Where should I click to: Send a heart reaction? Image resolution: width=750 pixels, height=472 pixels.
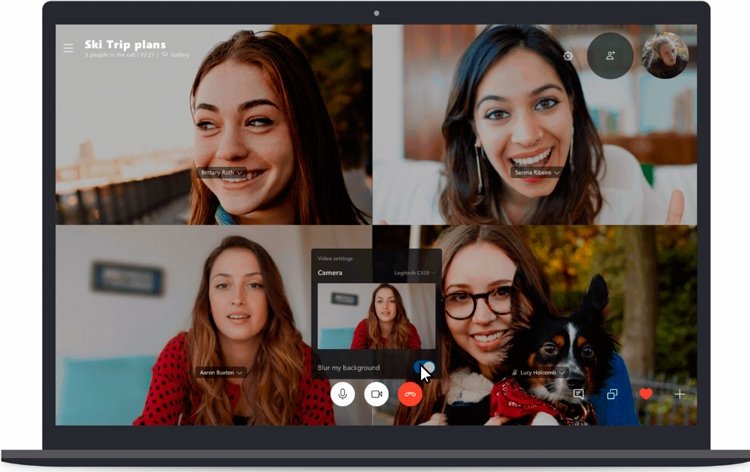pyautogui.click(x=646, y=394)
